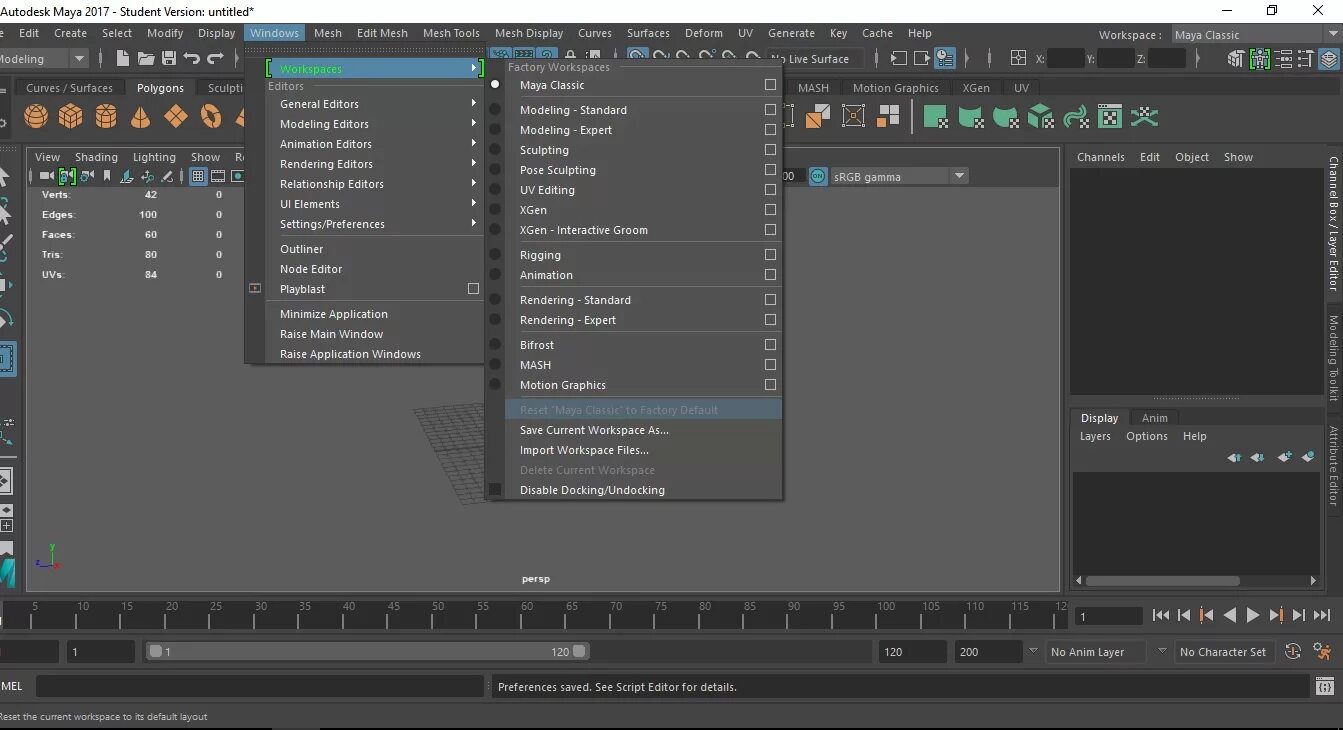The height and width of the screenshot is (730, 1343).
Task: Open the Mesh Tools menu
Action: coord(451,33)
